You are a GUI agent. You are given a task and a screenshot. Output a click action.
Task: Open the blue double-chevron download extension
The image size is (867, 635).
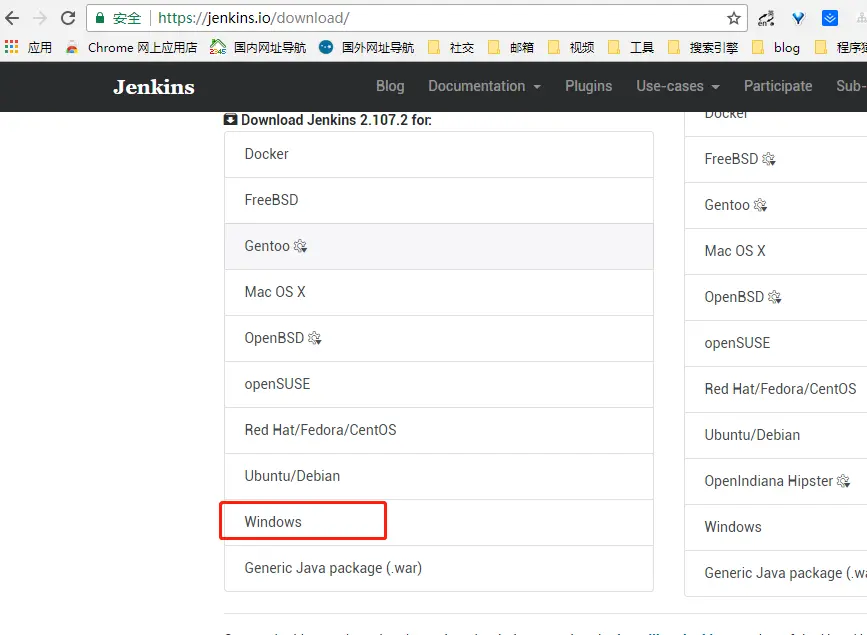(829, 18)
